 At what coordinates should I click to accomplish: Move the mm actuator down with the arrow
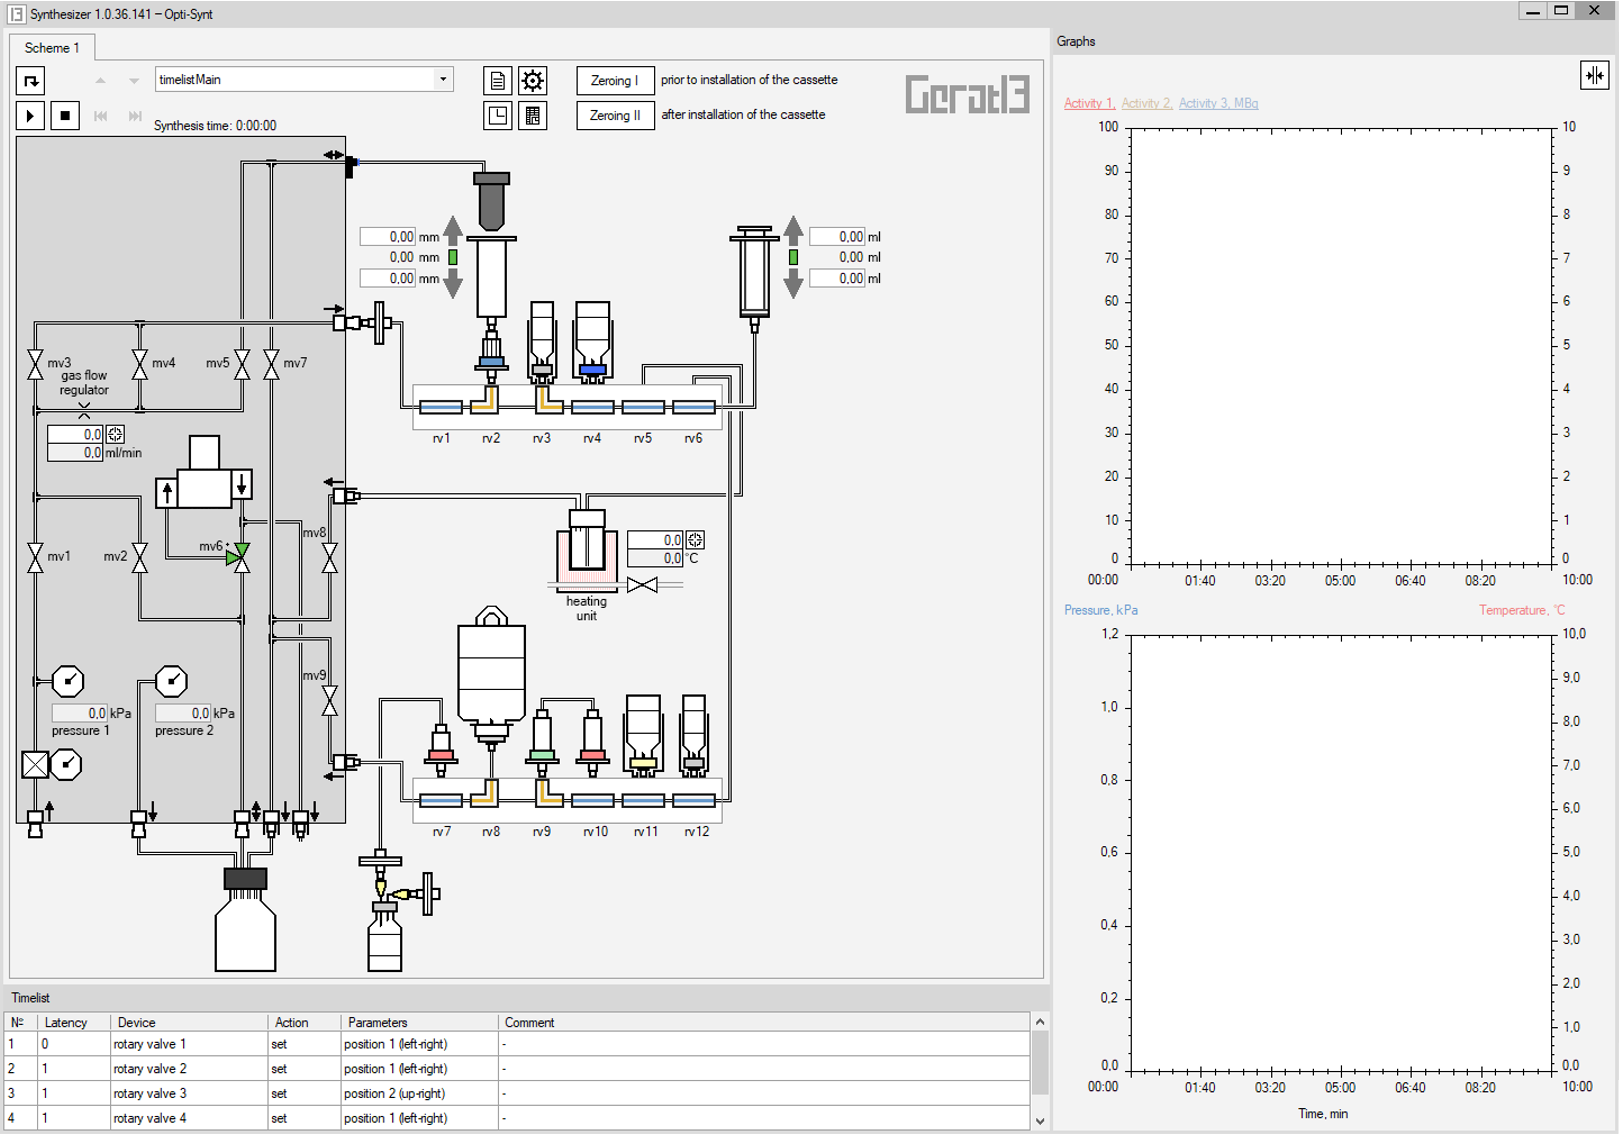[x=453, y=284]
